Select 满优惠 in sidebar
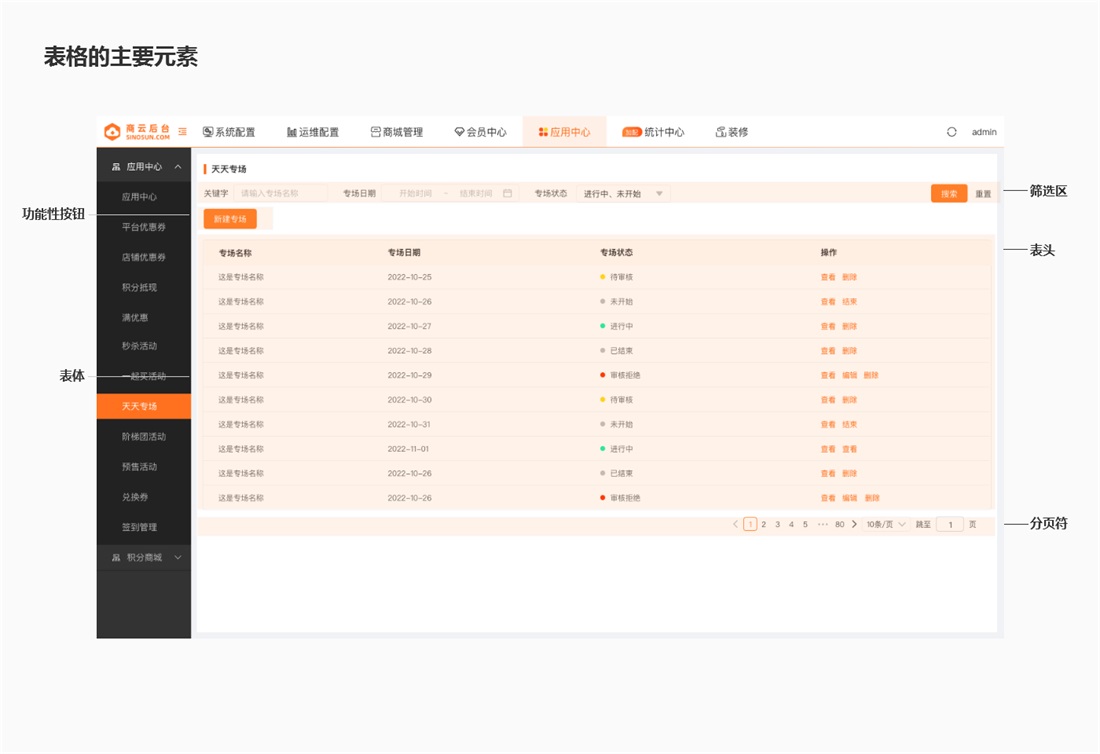Screen dimensions: 1100x754 pyautogui.click(x=135, y=318)
